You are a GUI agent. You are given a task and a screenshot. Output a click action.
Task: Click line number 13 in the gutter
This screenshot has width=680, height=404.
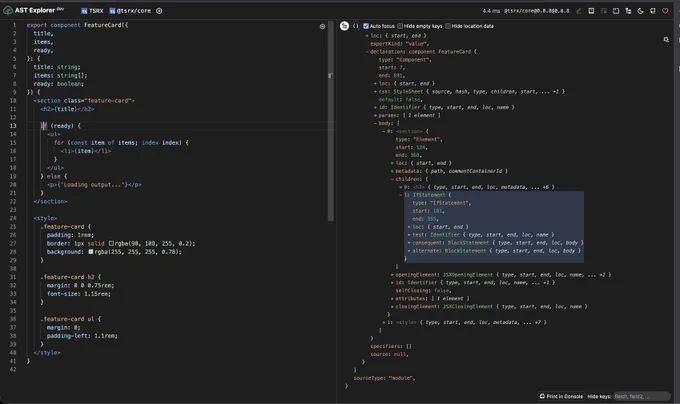point(13,126)
